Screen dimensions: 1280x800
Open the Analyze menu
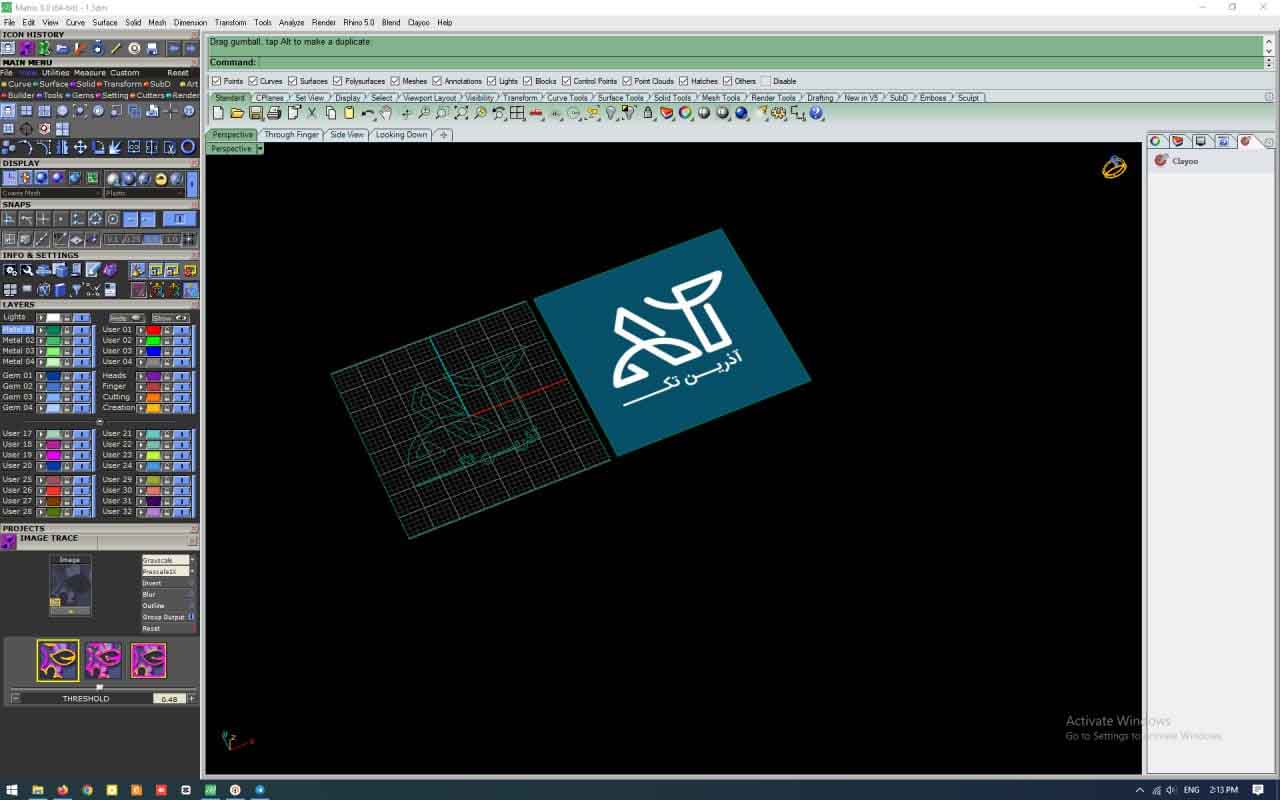pyautogui.click(x=291, y=22)
